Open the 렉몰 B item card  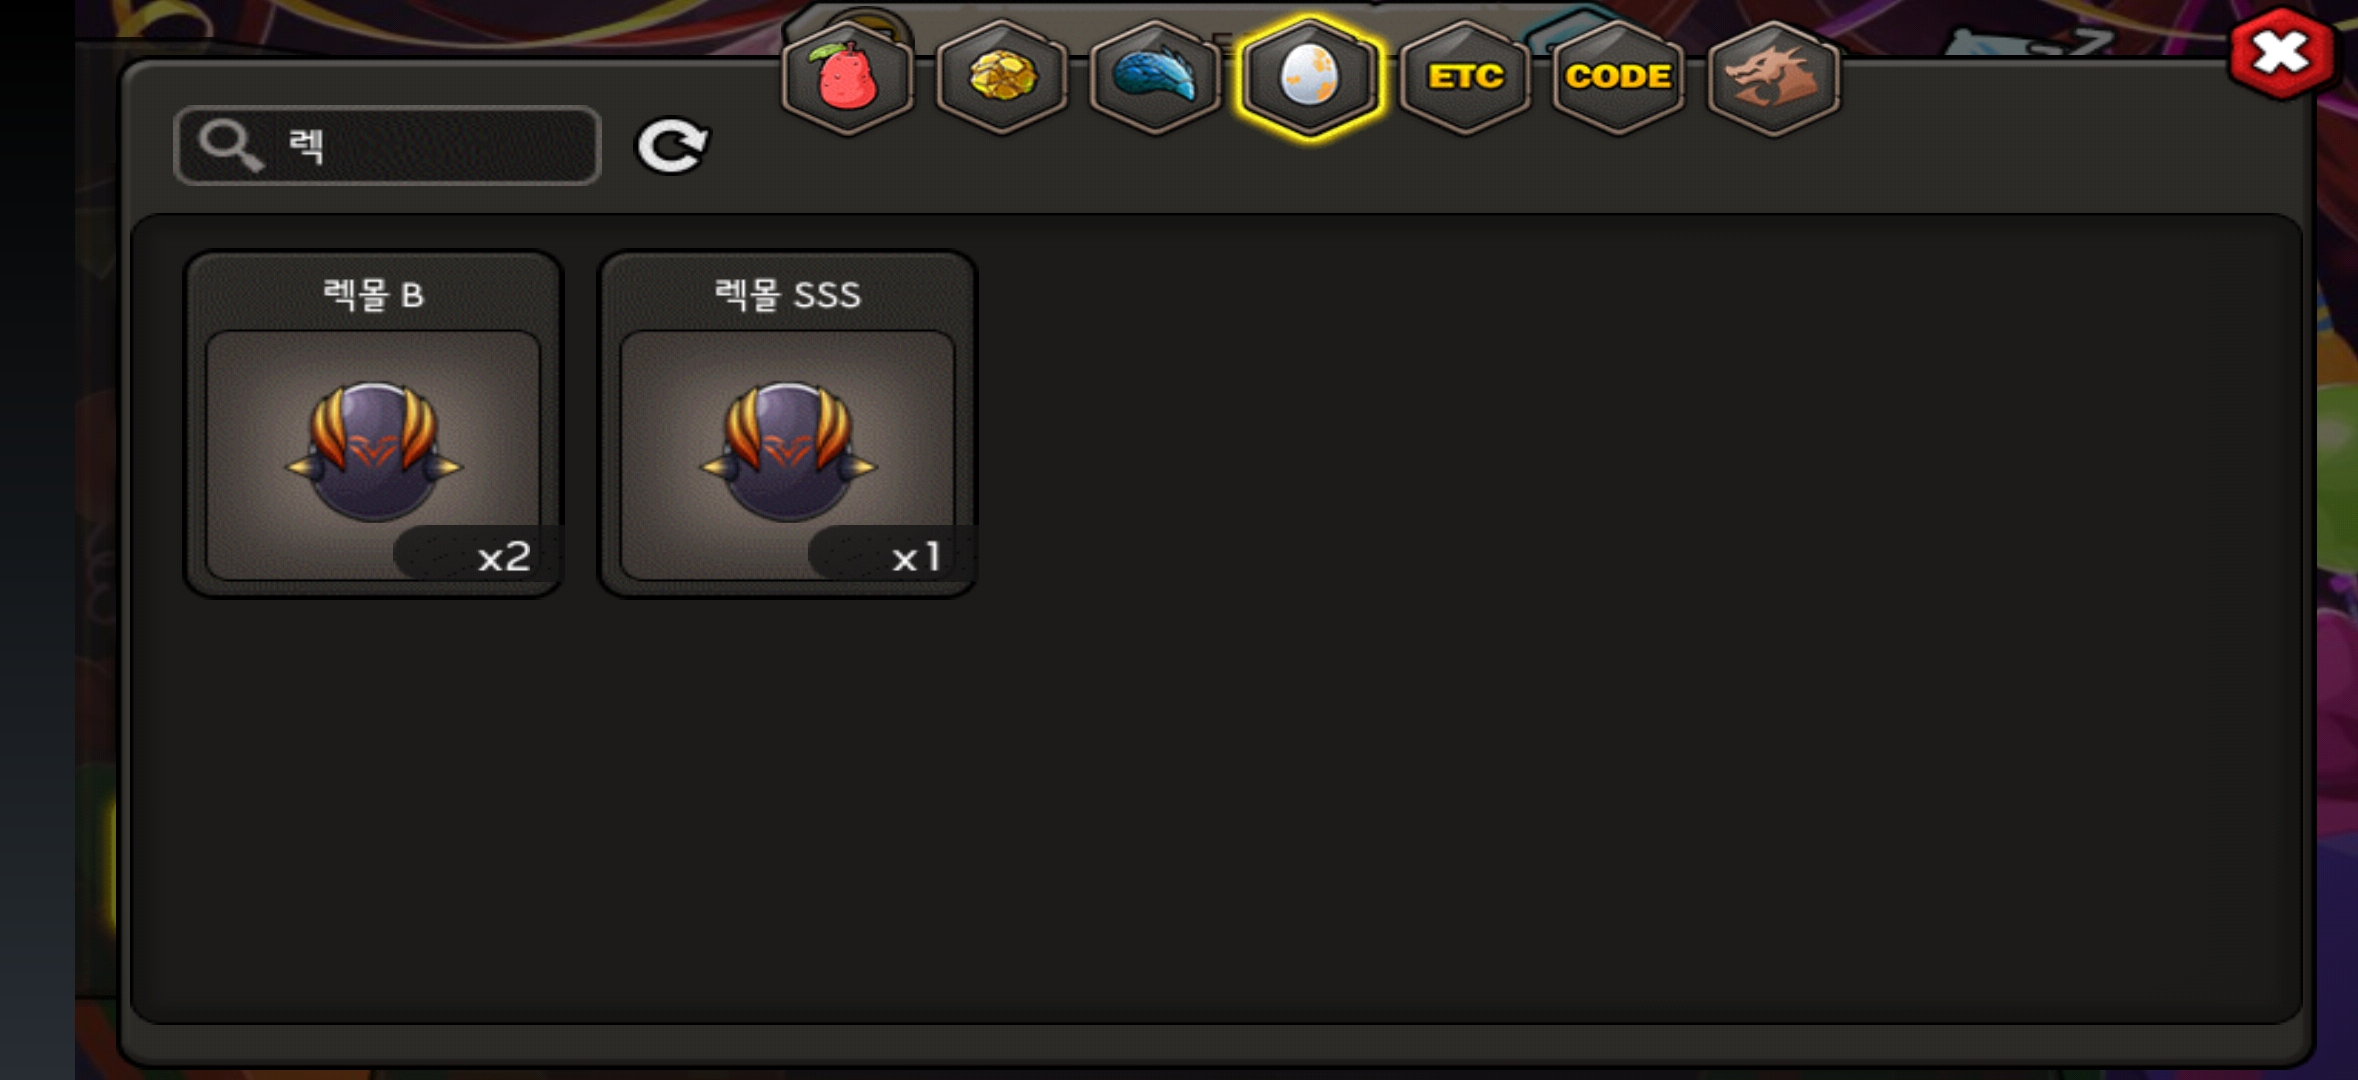pyautogui.click(x=373, y=424)
